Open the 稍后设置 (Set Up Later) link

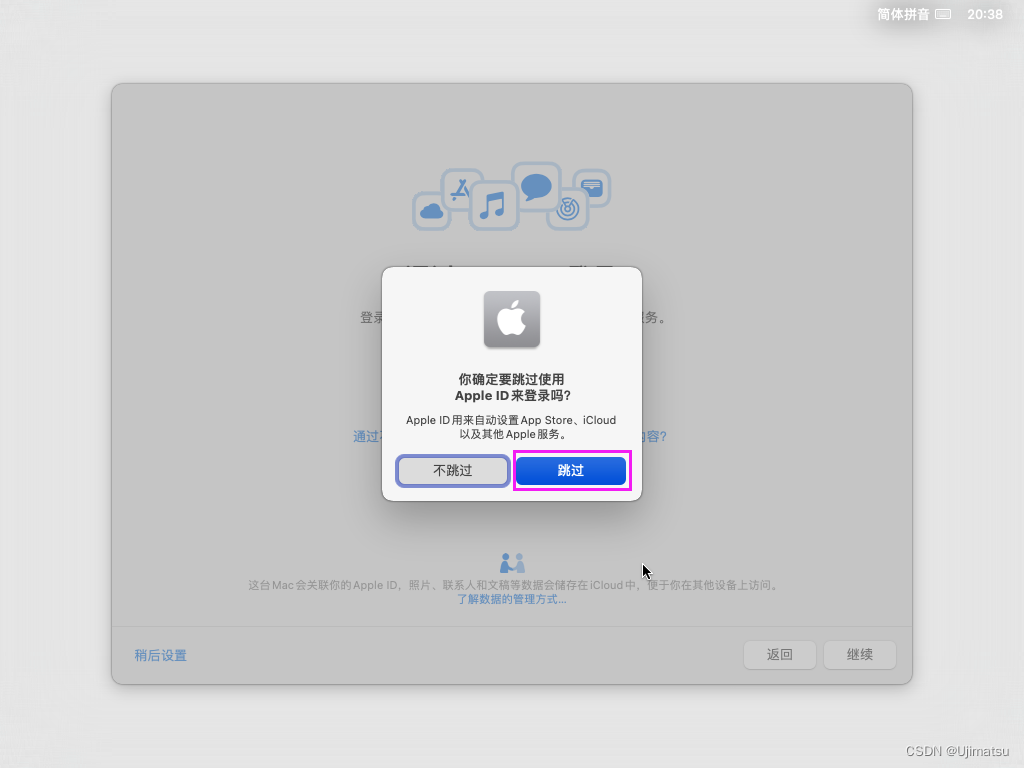(x=161, y=655)
